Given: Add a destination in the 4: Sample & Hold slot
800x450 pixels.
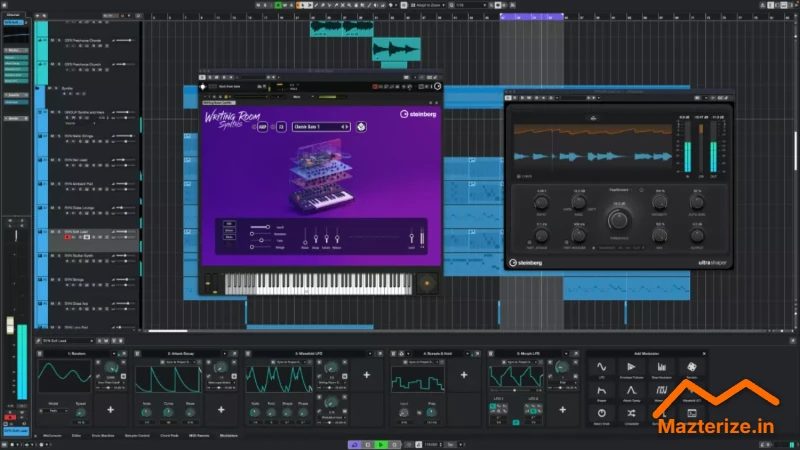Looking at the screenshot, I should coord(464,375).
